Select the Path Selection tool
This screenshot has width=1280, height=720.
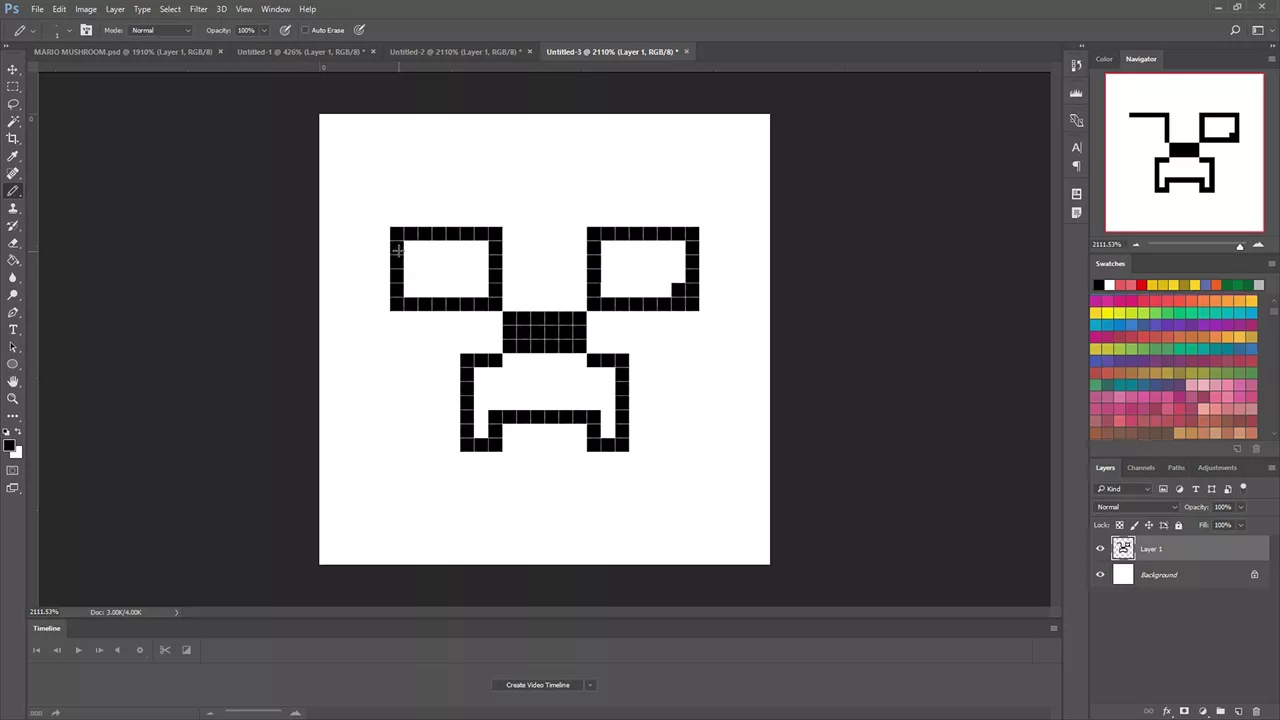click(x=13, y=347)
